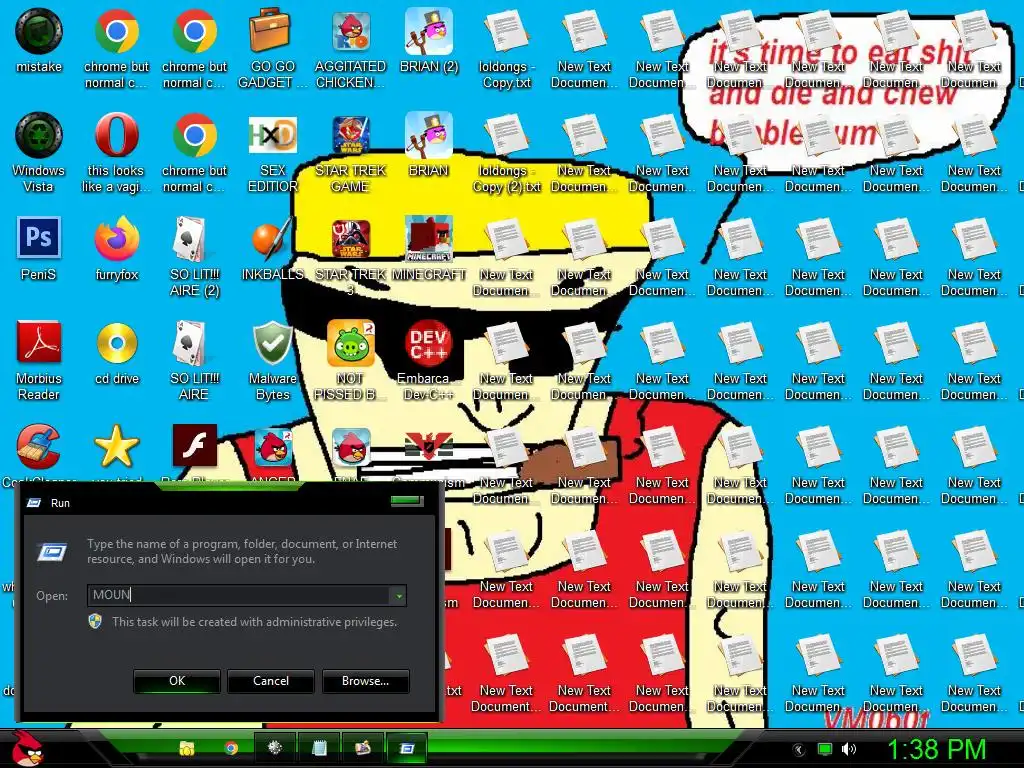Open the gear icon in the taskbar
This screenshot has width=1024, height=768.
tap(274, 748)
